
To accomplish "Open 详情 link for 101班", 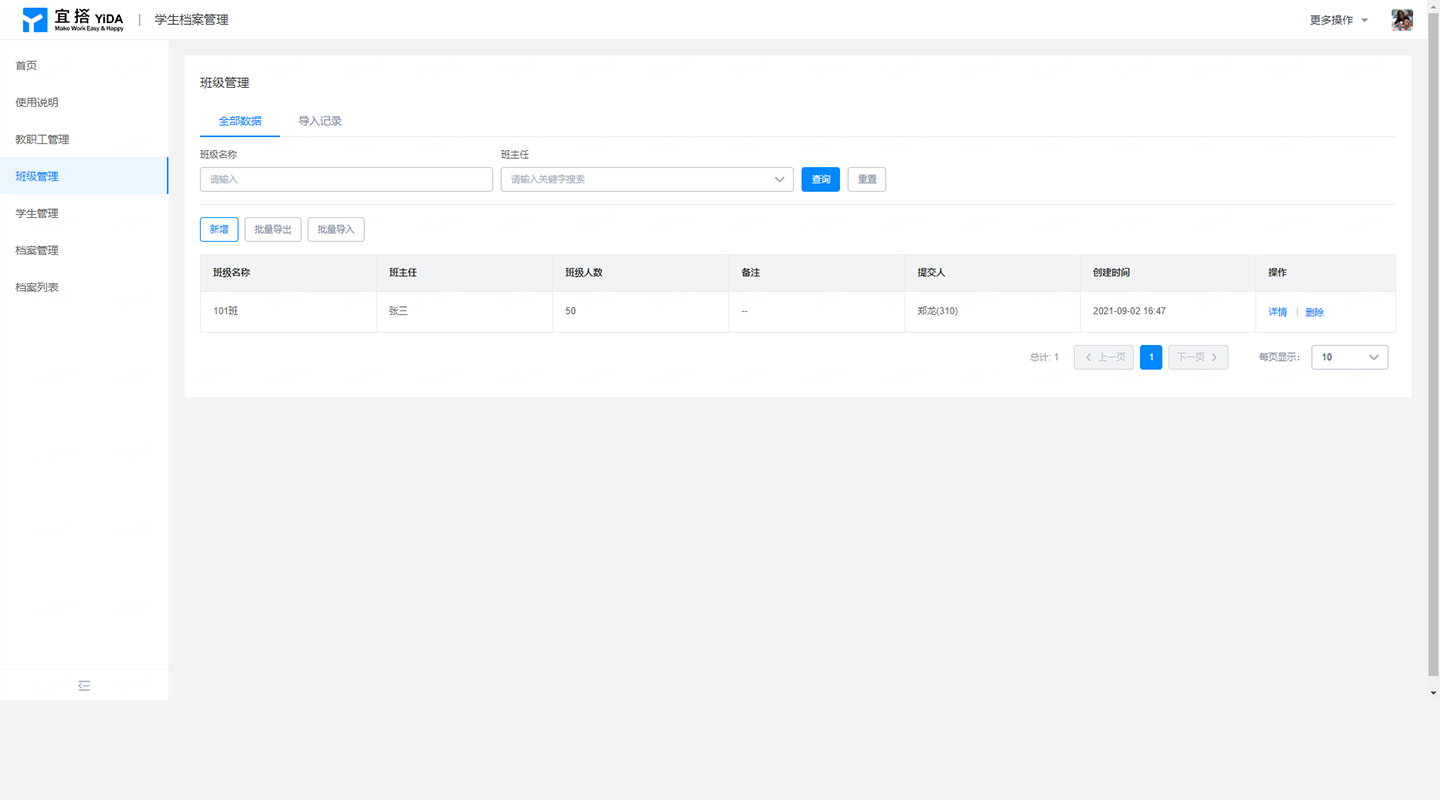I will [x=1278, y=312].
